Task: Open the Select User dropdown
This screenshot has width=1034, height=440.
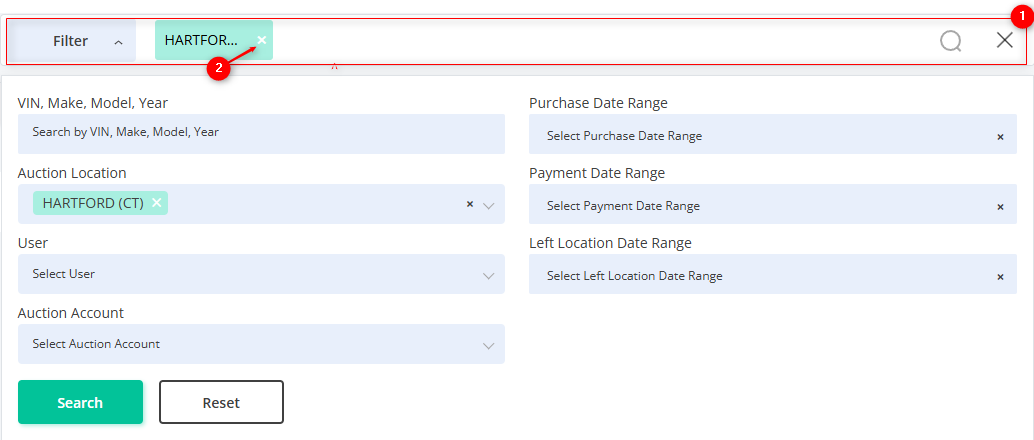Action: coord(260,274)
